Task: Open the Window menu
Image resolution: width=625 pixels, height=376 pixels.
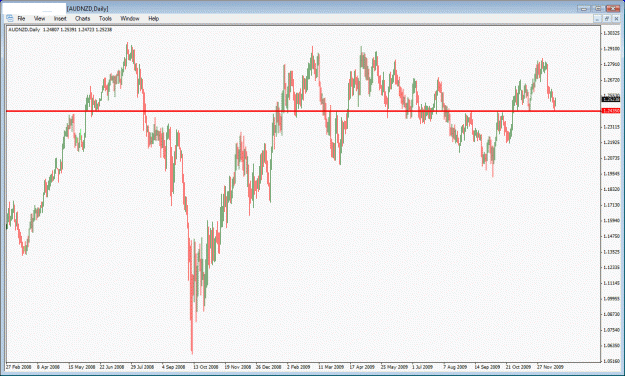Action: point(130,18)
